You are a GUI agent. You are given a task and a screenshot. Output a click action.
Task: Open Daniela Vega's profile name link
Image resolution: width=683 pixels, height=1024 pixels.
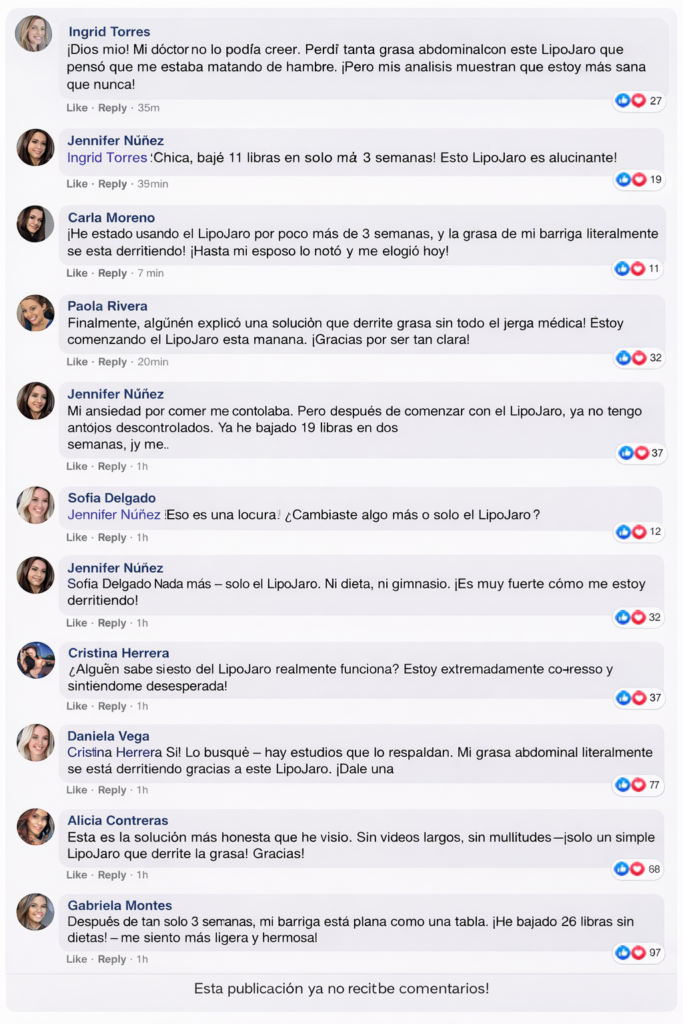click(x=108, y=736)
